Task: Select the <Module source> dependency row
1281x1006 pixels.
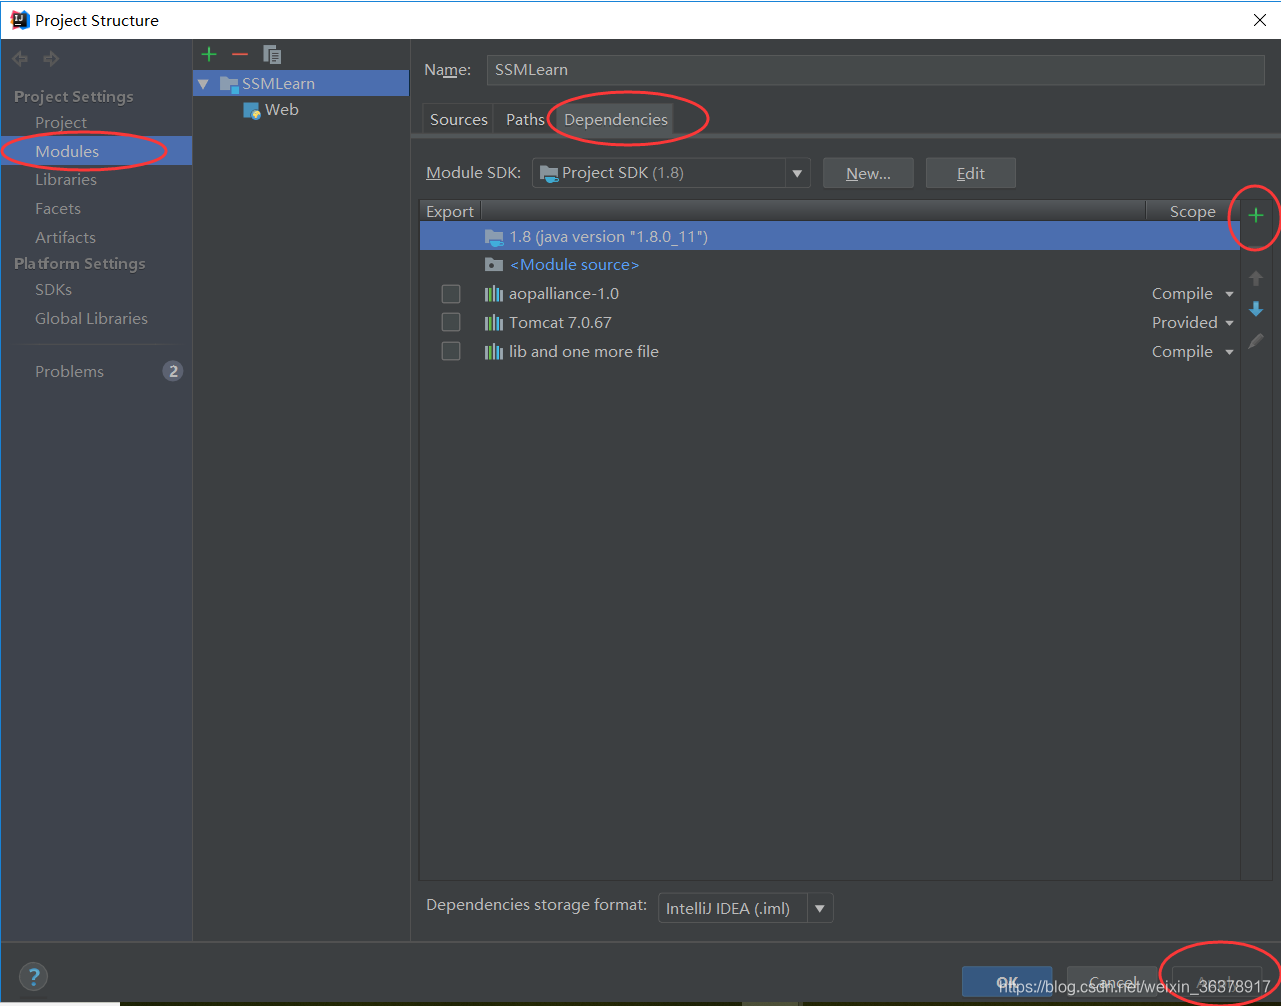Action: (830, 265)
